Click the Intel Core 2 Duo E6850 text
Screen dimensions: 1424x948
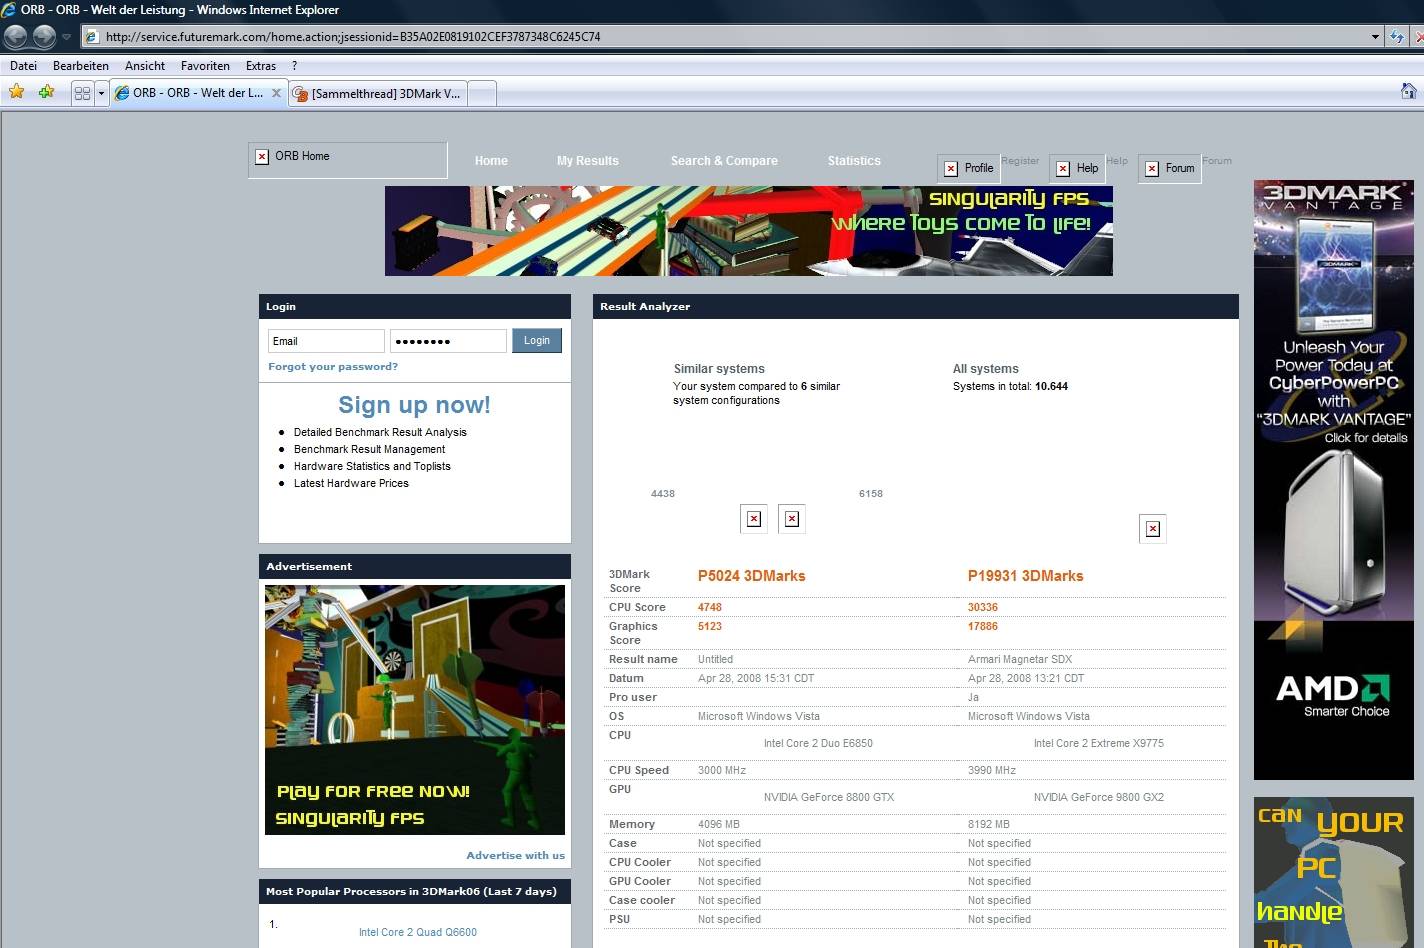tap(818, 743)
